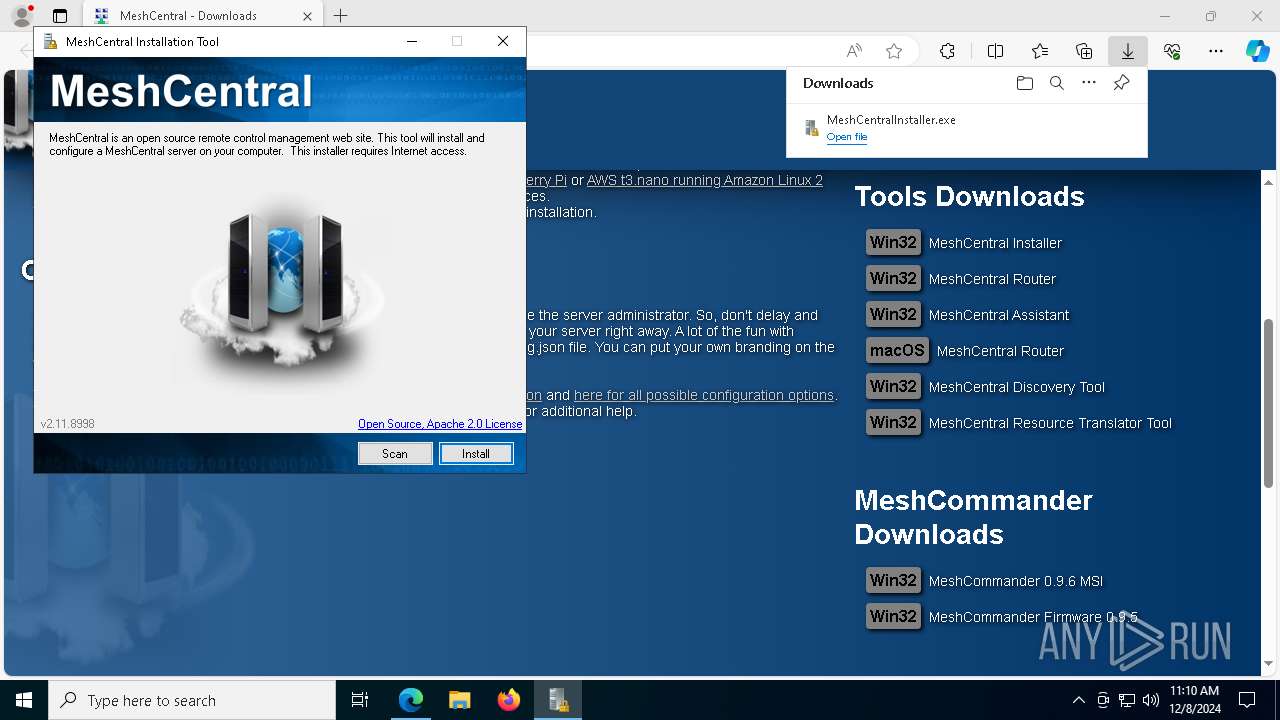Open the Windows Start menu
The height and width of the screenshot is (720, 1280).
click(x=24, y=700)
